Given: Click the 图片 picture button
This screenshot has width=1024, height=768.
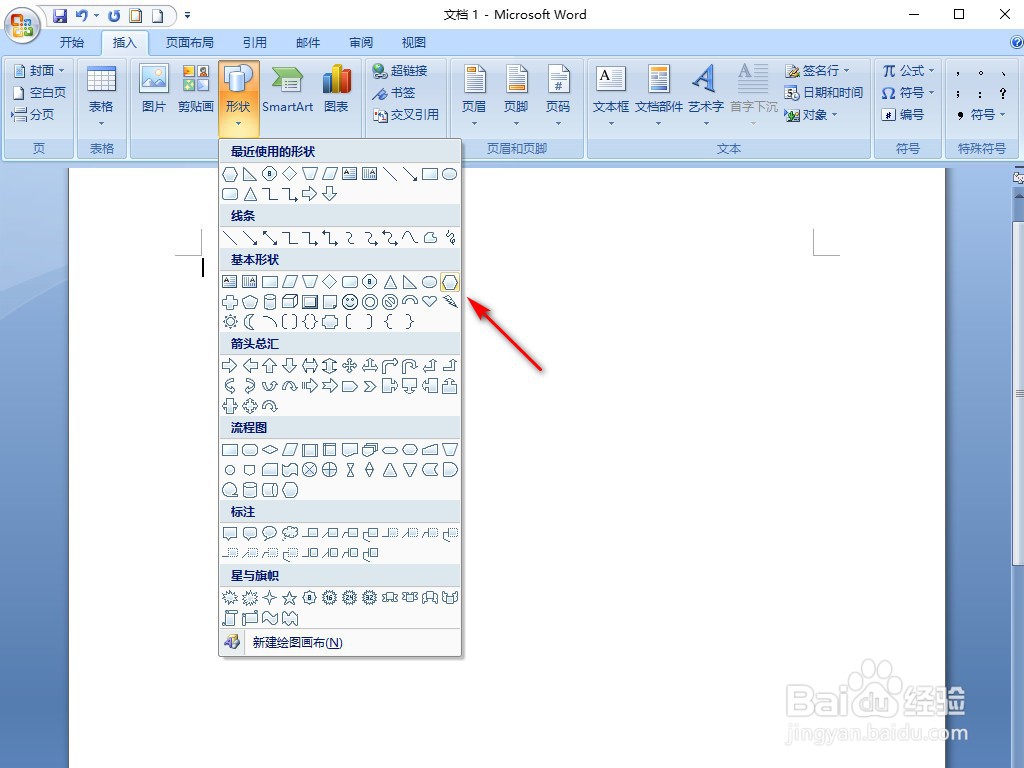Looking at the screenshot, I should coord(154,89).
